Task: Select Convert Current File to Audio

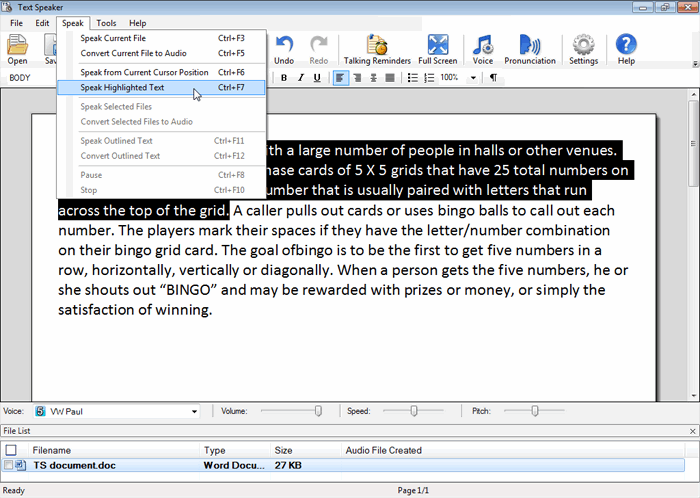Action: point(133,53)
